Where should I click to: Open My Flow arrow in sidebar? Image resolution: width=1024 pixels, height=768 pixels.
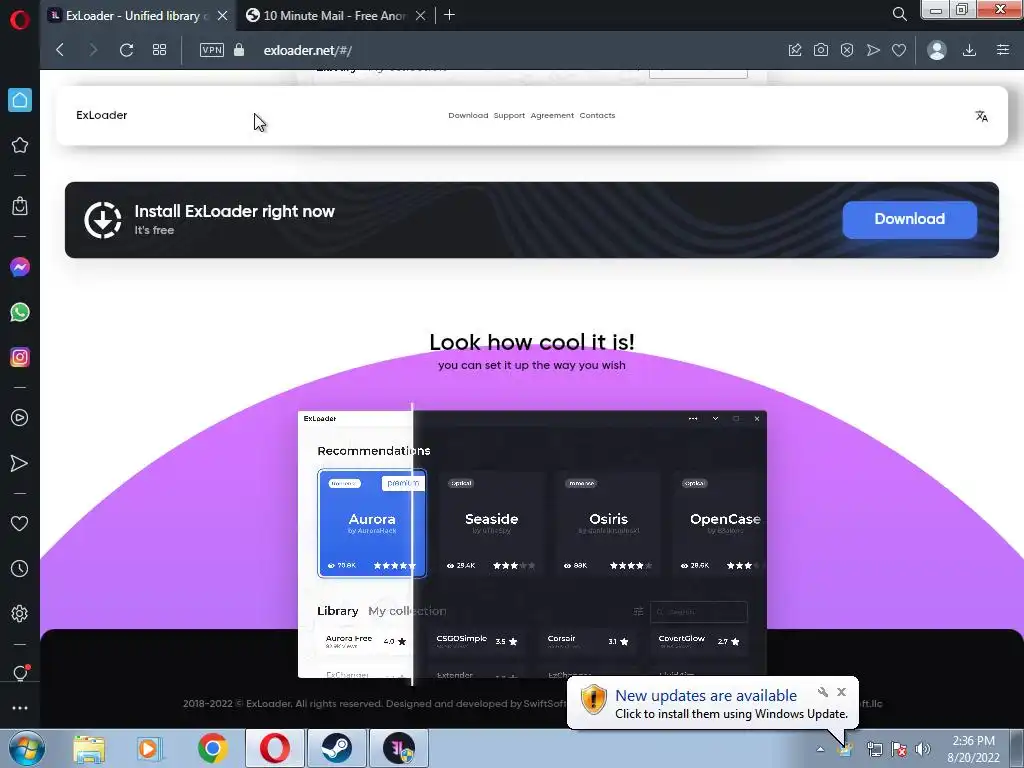(20, 463)
